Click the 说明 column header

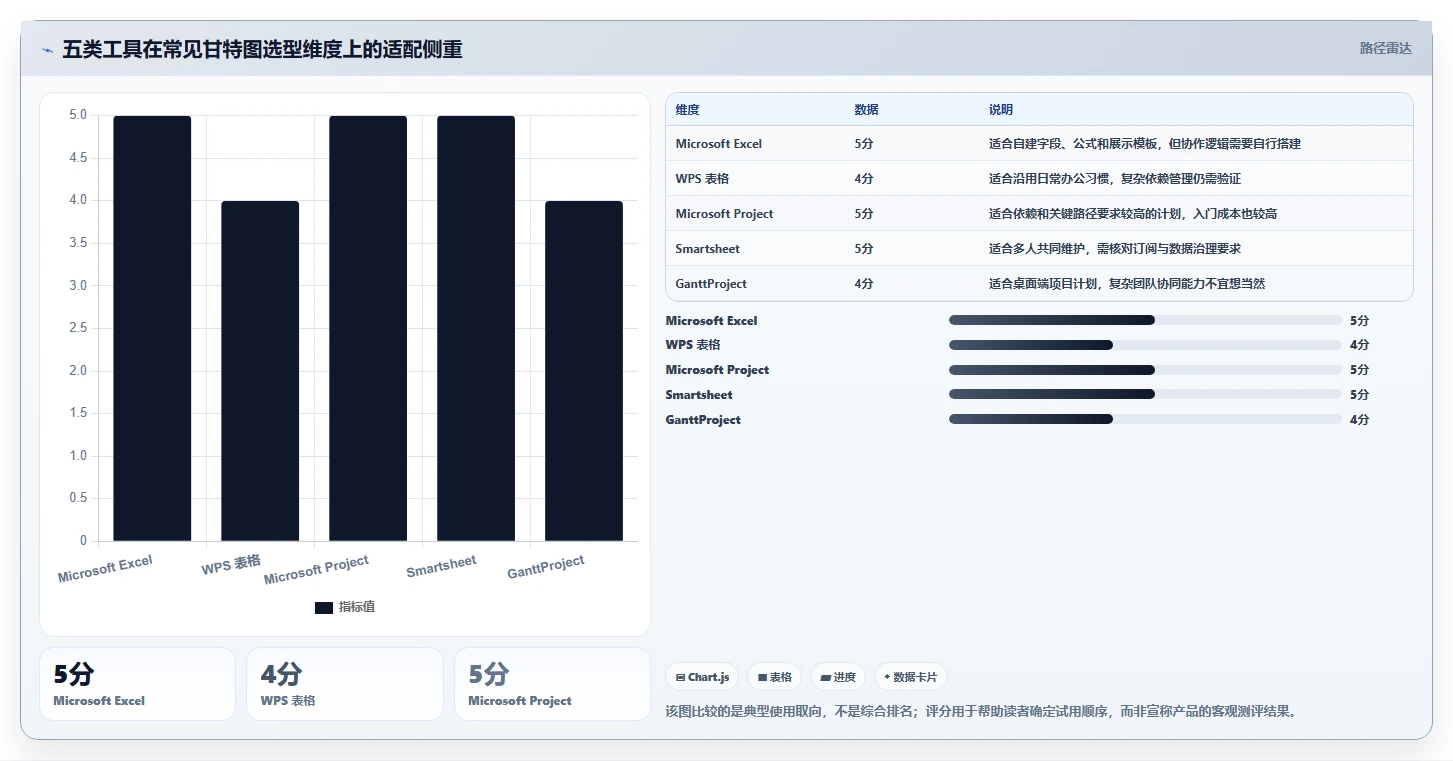[x=1001, y=109]
